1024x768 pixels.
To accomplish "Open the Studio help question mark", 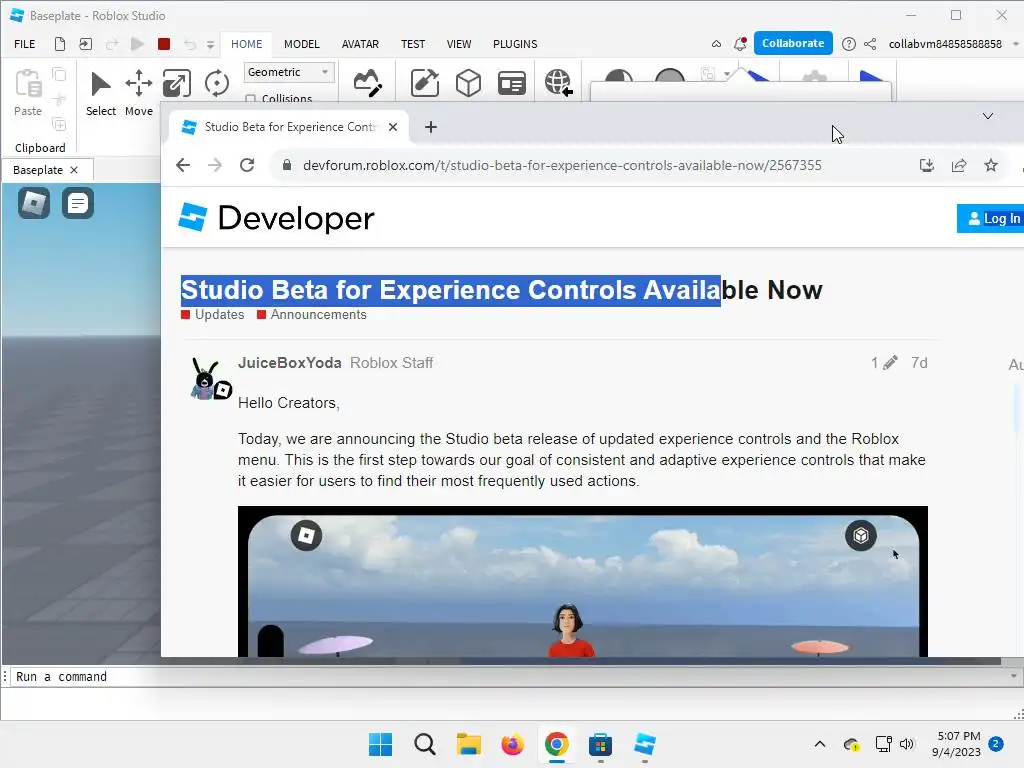I will 848,44.
